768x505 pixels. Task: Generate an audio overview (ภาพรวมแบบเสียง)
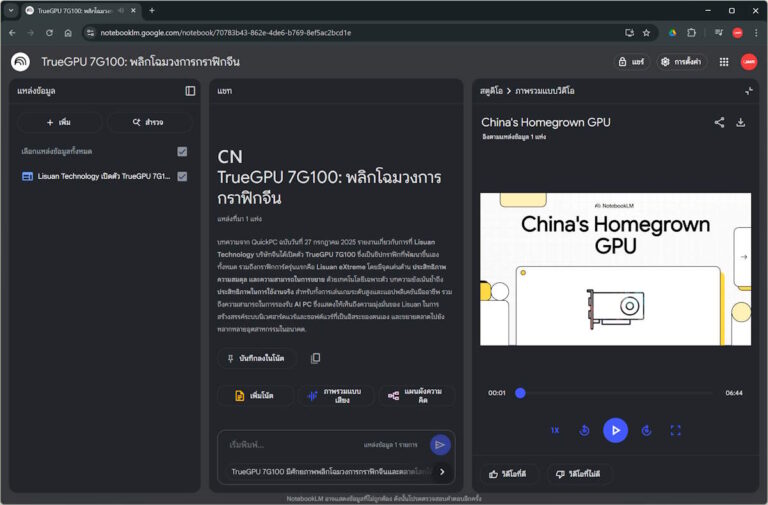tap(336, 396)
